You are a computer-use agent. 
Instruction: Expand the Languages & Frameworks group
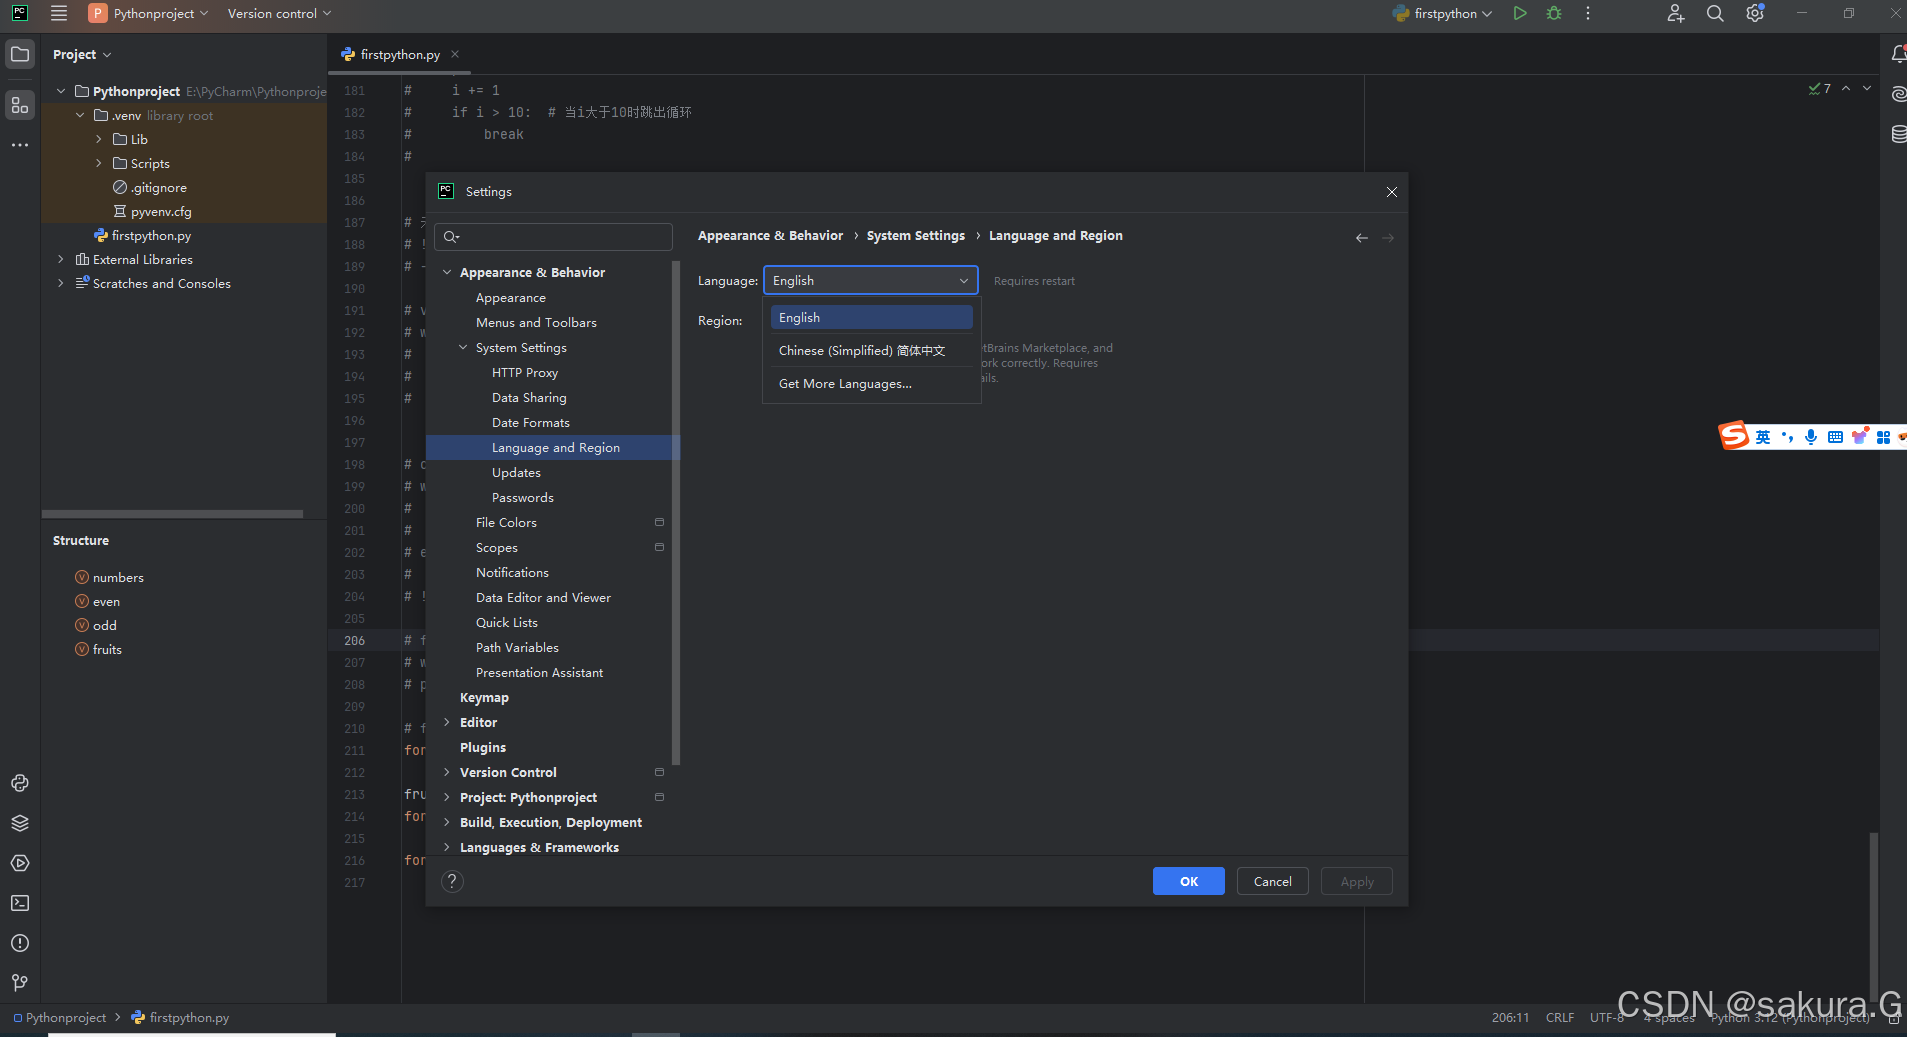point(447,847)
